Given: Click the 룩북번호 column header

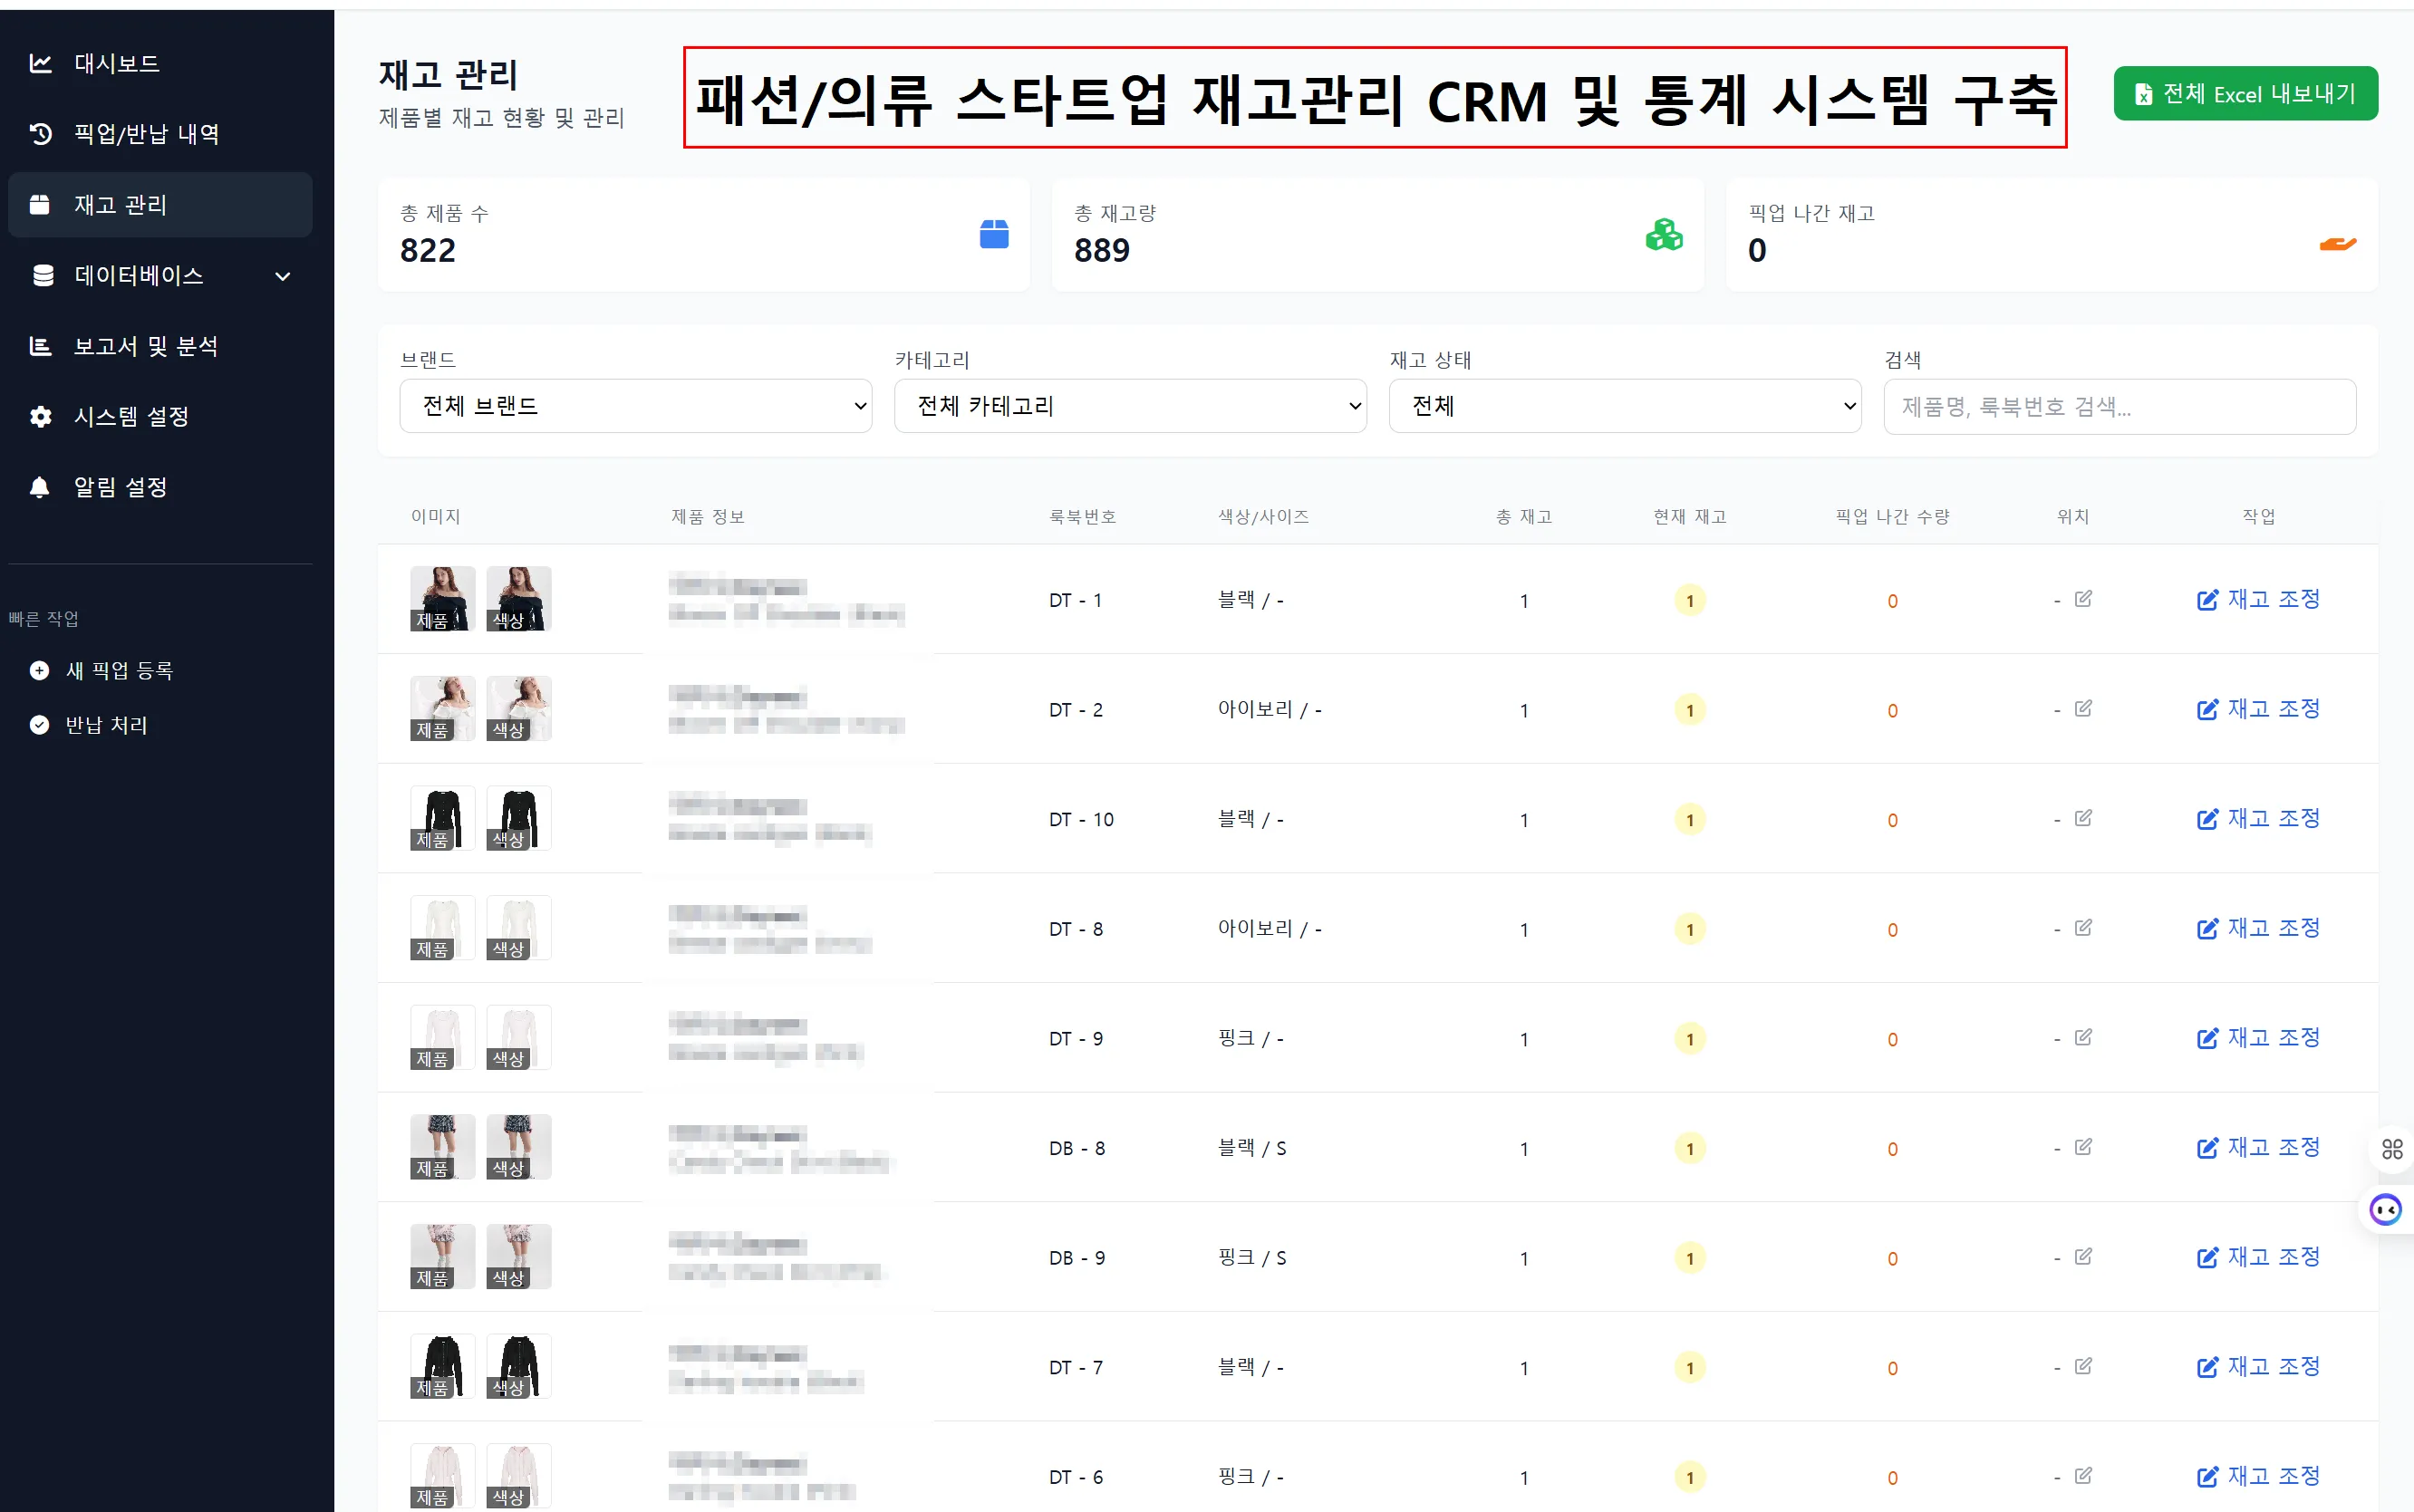Looking at the screenshot, I should pos(1082,517).
